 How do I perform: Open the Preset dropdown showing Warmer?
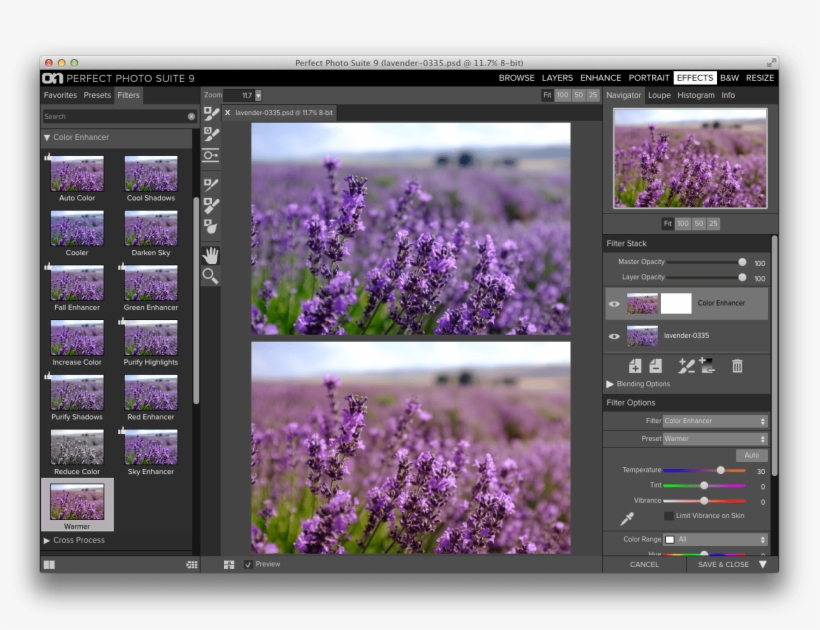714,439
